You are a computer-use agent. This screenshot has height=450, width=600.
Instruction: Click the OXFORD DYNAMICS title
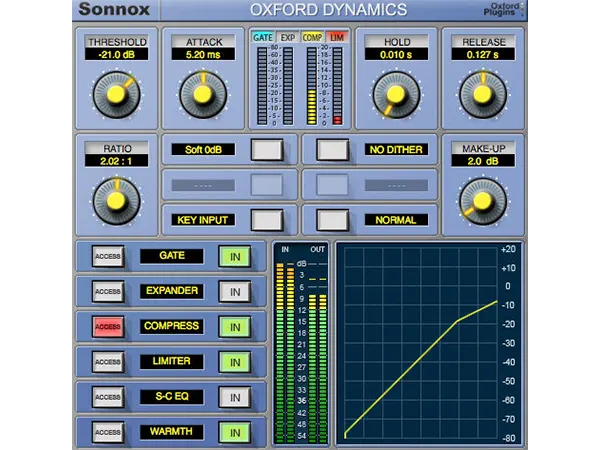pos(329,10)
